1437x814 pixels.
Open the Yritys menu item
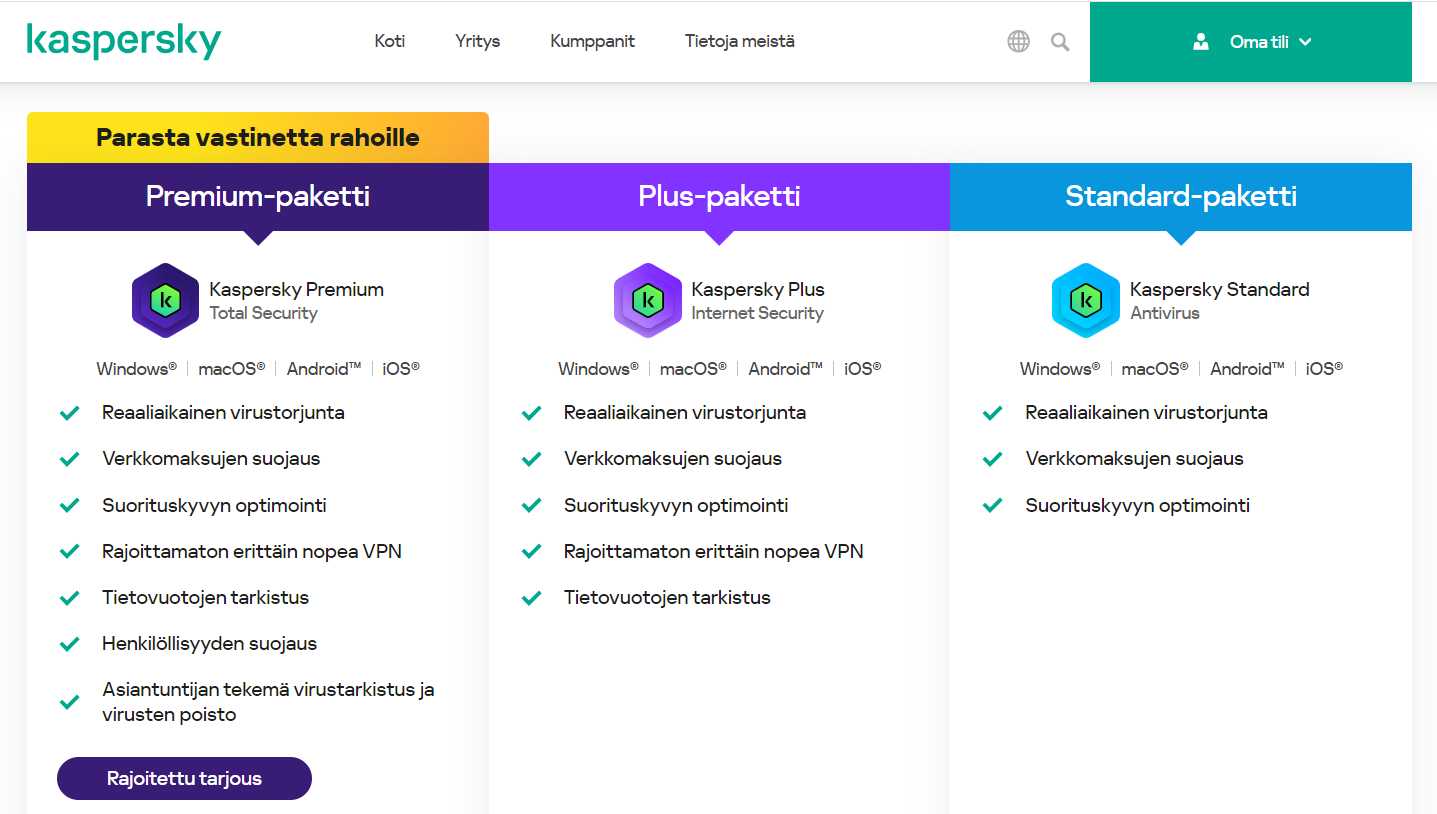tap(477, 41)
